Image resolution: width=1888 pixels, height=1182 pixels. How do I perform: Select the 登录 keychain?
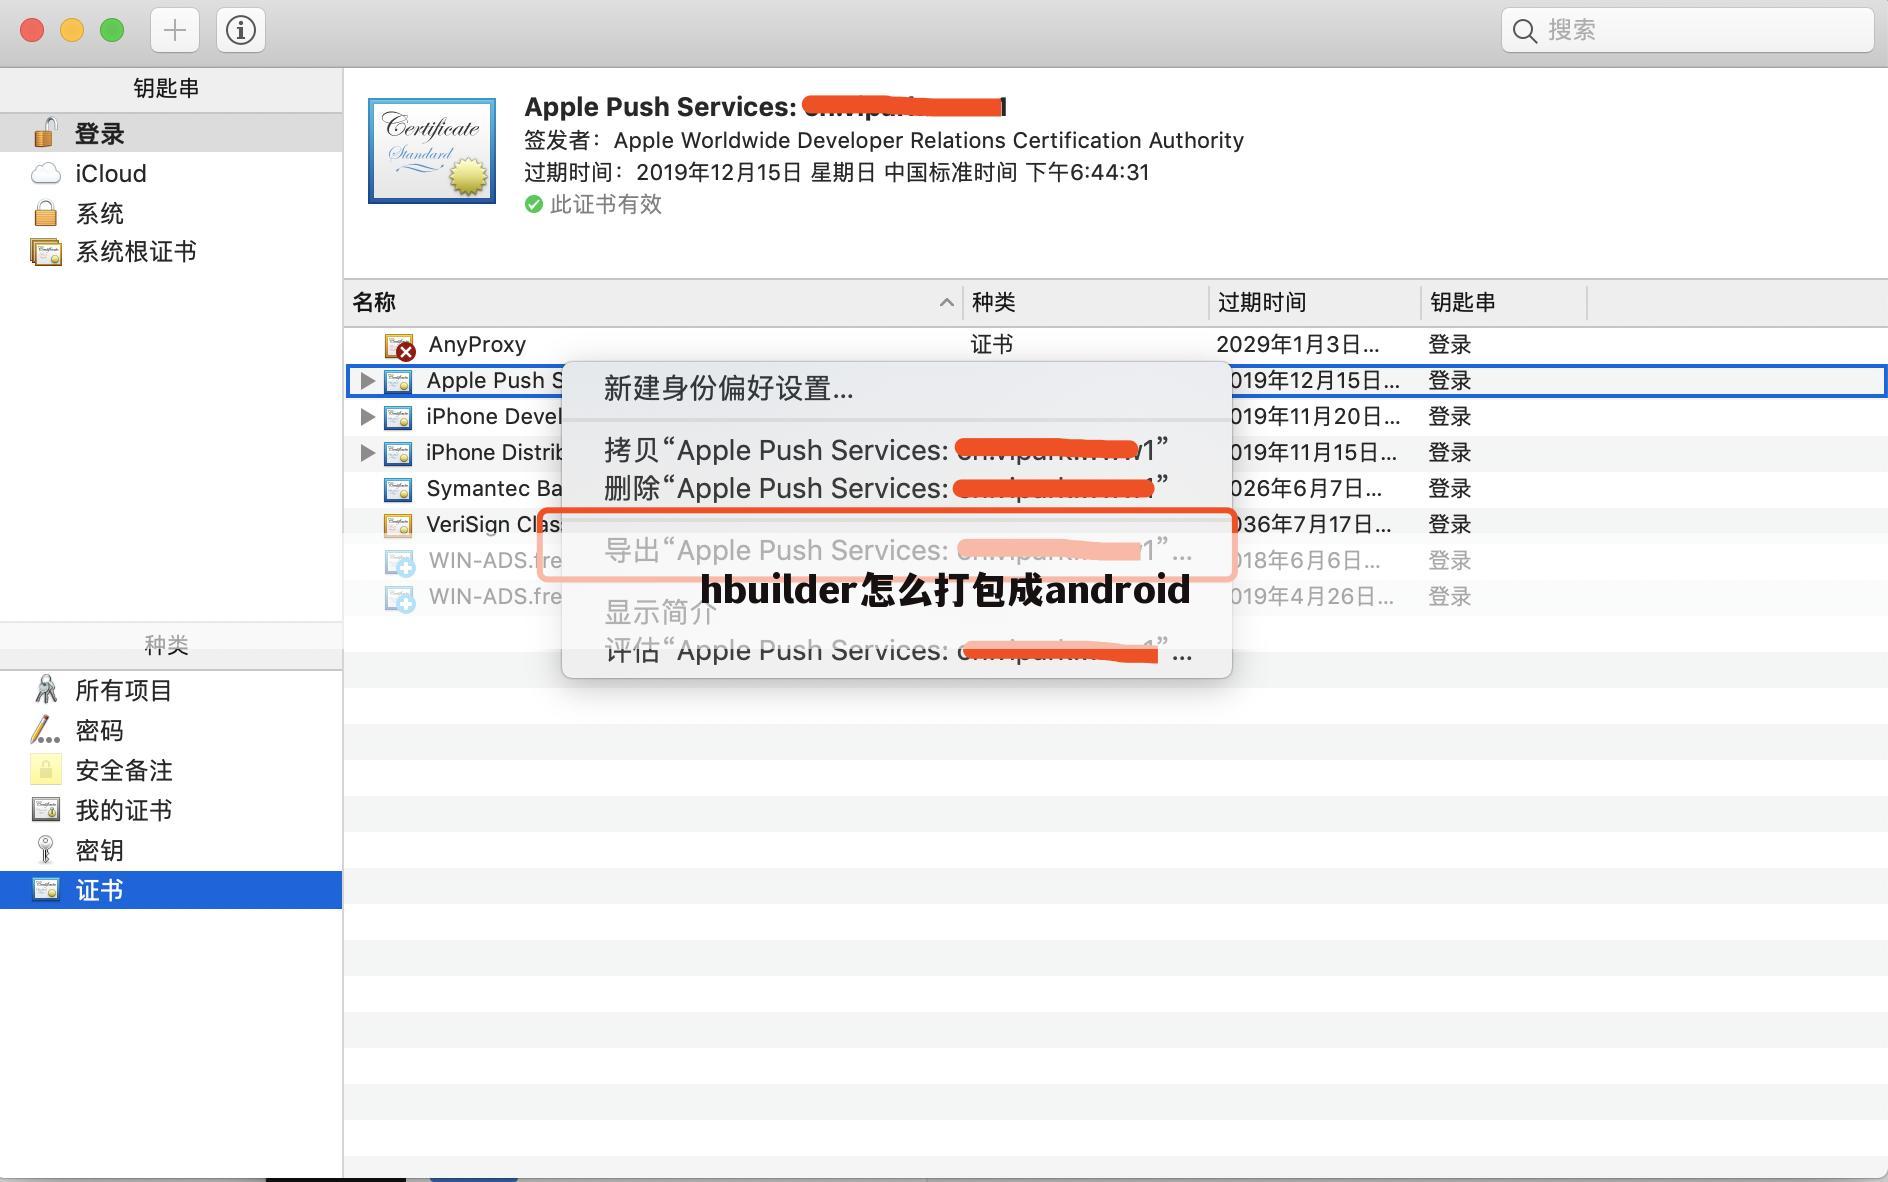point(171,133)
